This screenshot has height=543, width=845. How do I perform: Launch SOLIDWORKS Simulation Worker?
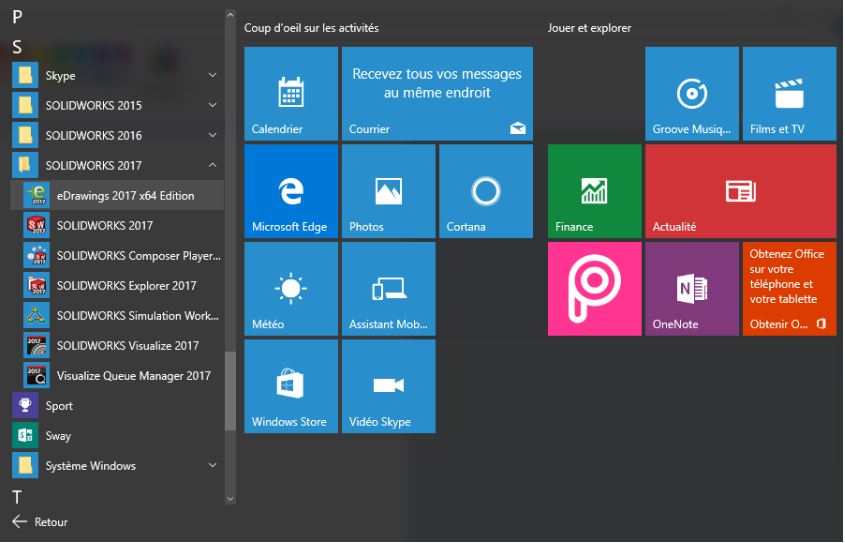pyautogui.click(x=117, y=316)
